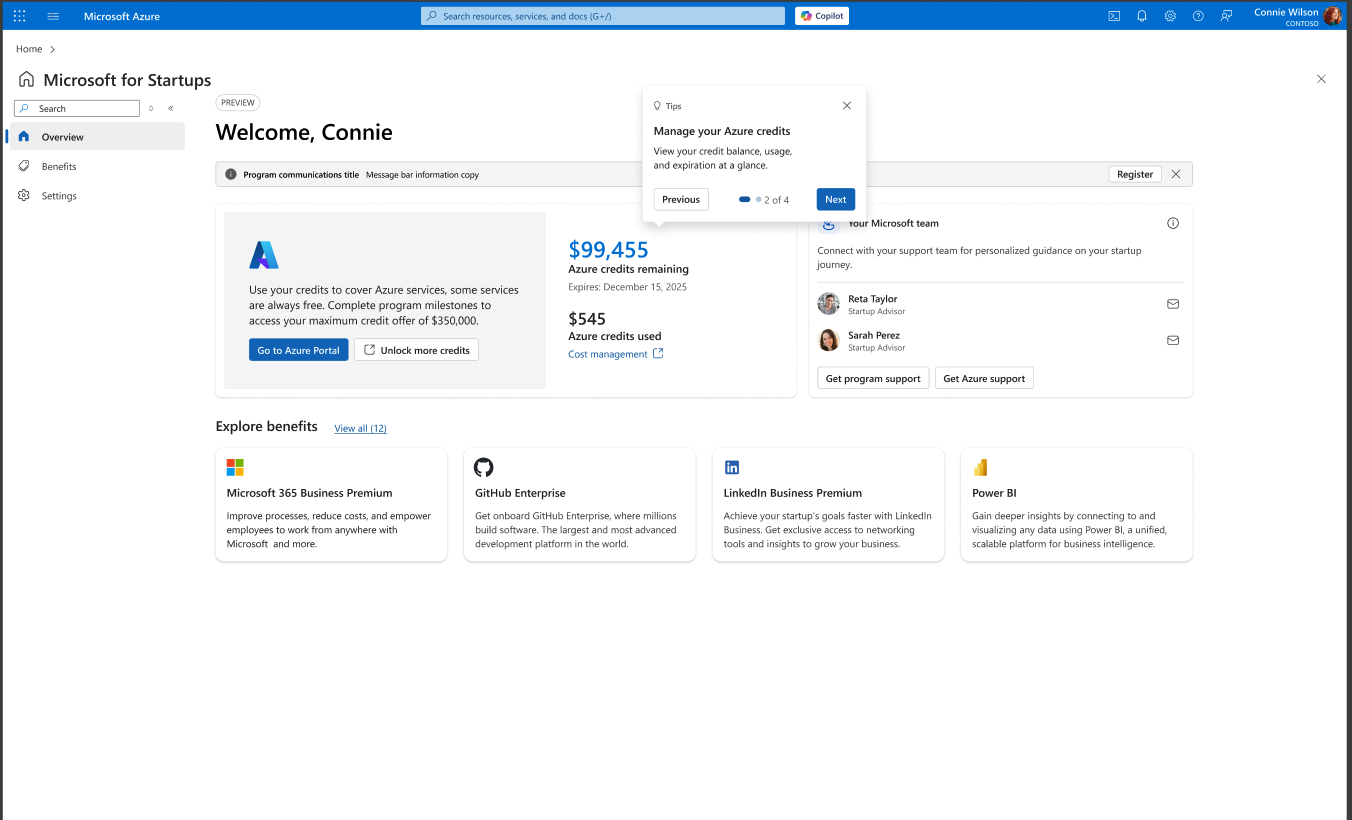Screen dimensions: 1352x820
Task: Click the Power BI logo icon
Action: tap(981, 467)
